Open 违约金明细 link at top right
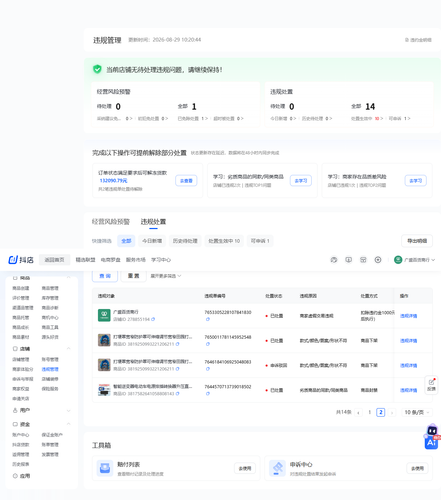The height and width of the screenshot is (500, 441). [x=419, y=40]
